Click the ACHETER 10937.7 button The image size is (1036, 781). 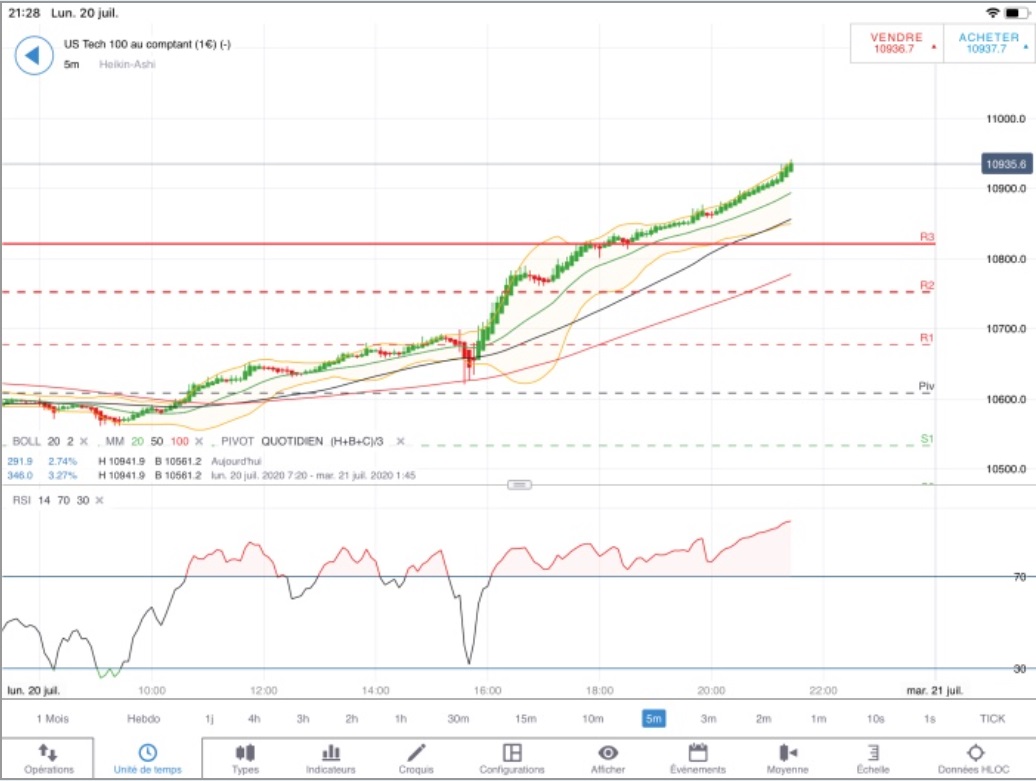pyautogui.click(x=989, y=43)
